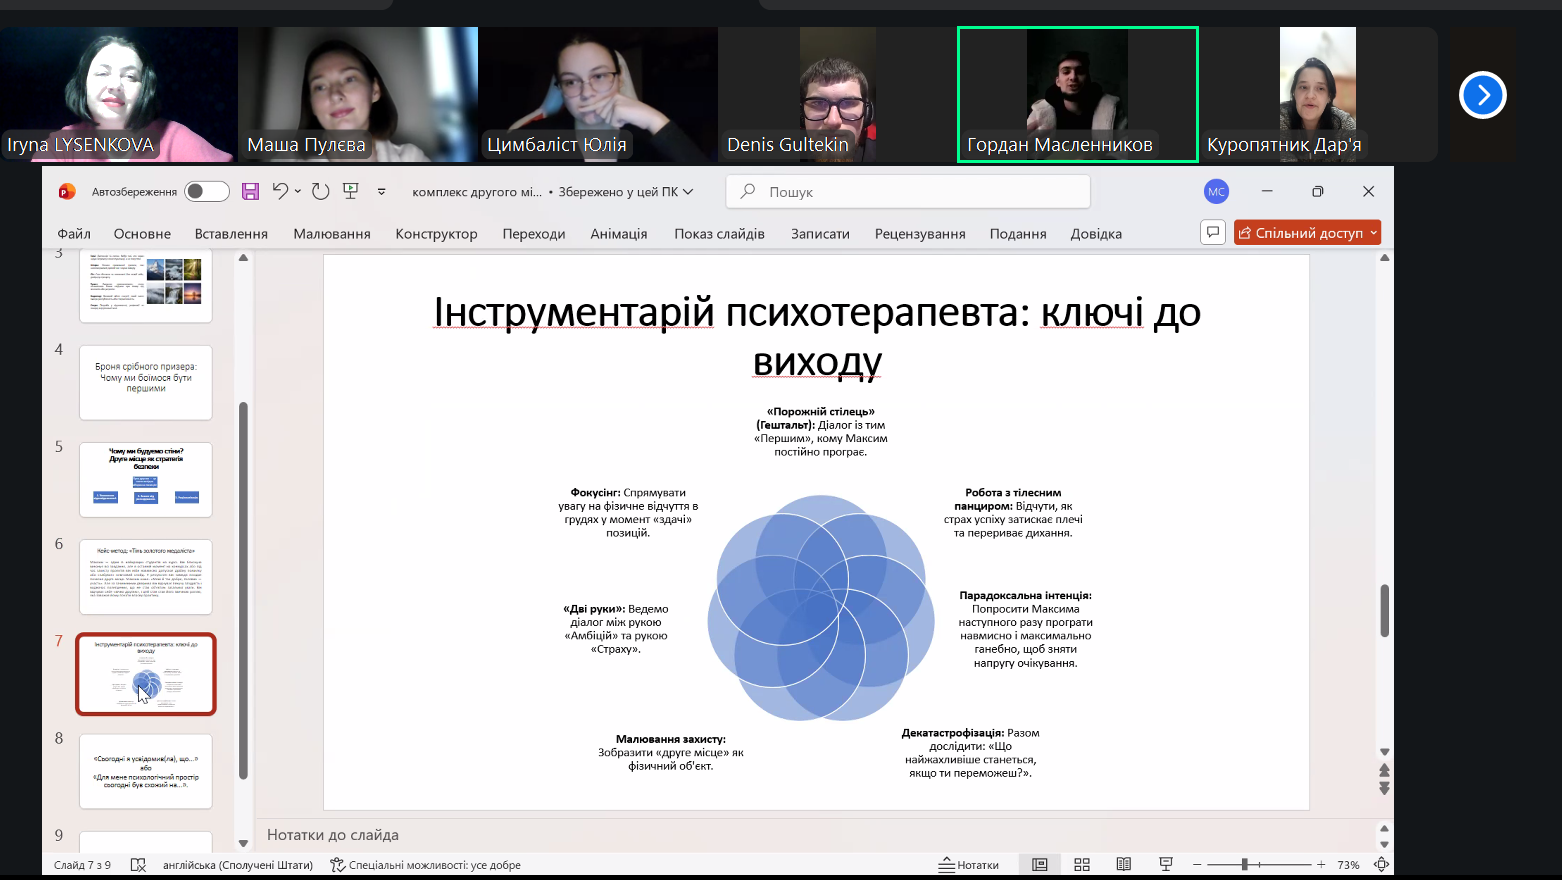Click the zoom slider handle

(x=1245, y=865)
